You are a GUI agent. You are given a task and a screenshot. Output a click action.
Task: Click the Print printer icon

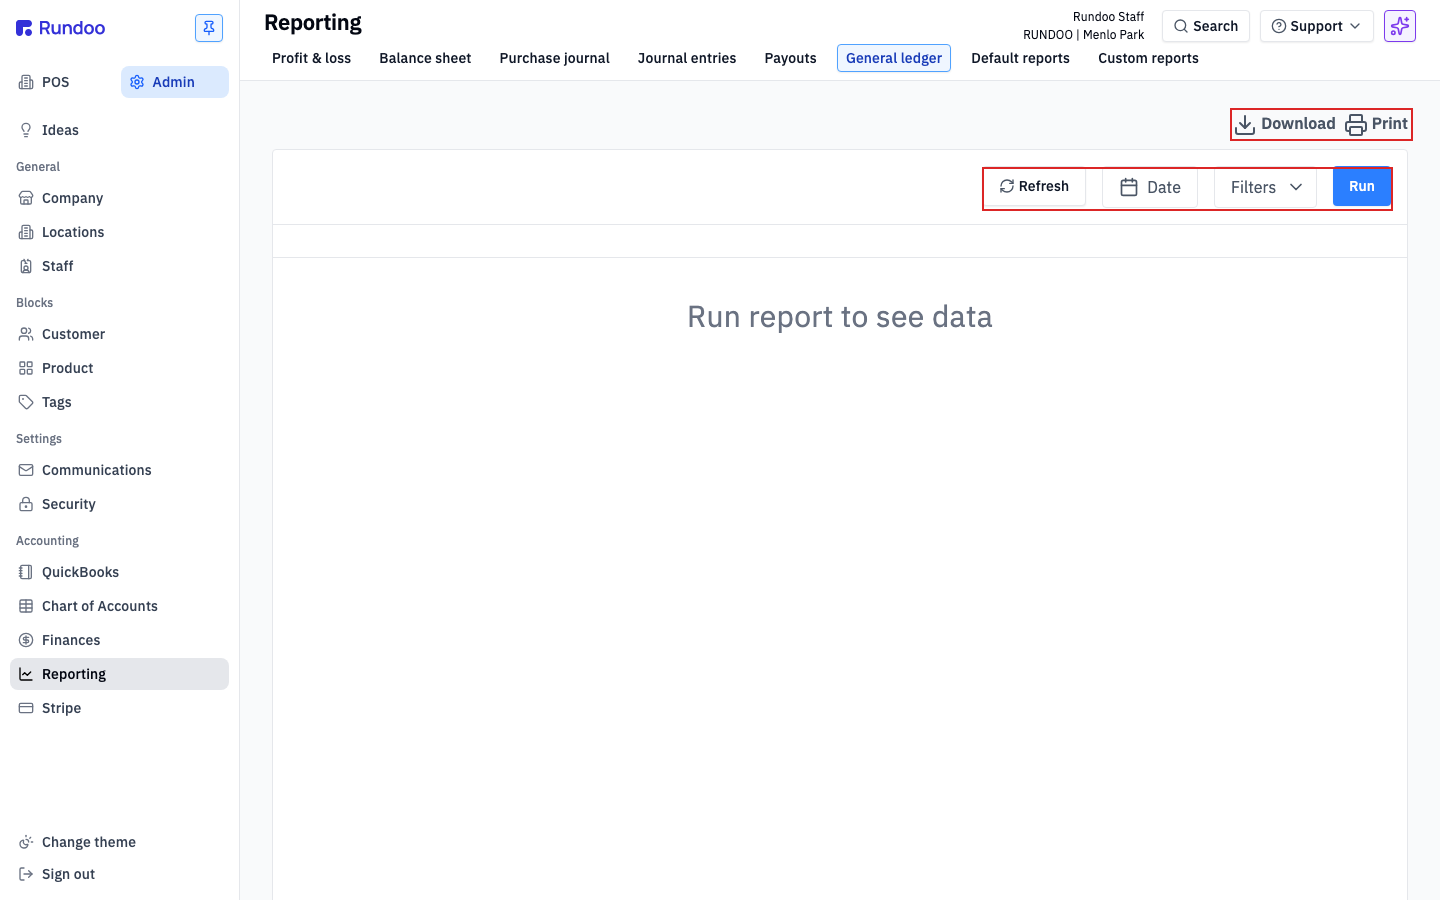tap(1355, 124)
